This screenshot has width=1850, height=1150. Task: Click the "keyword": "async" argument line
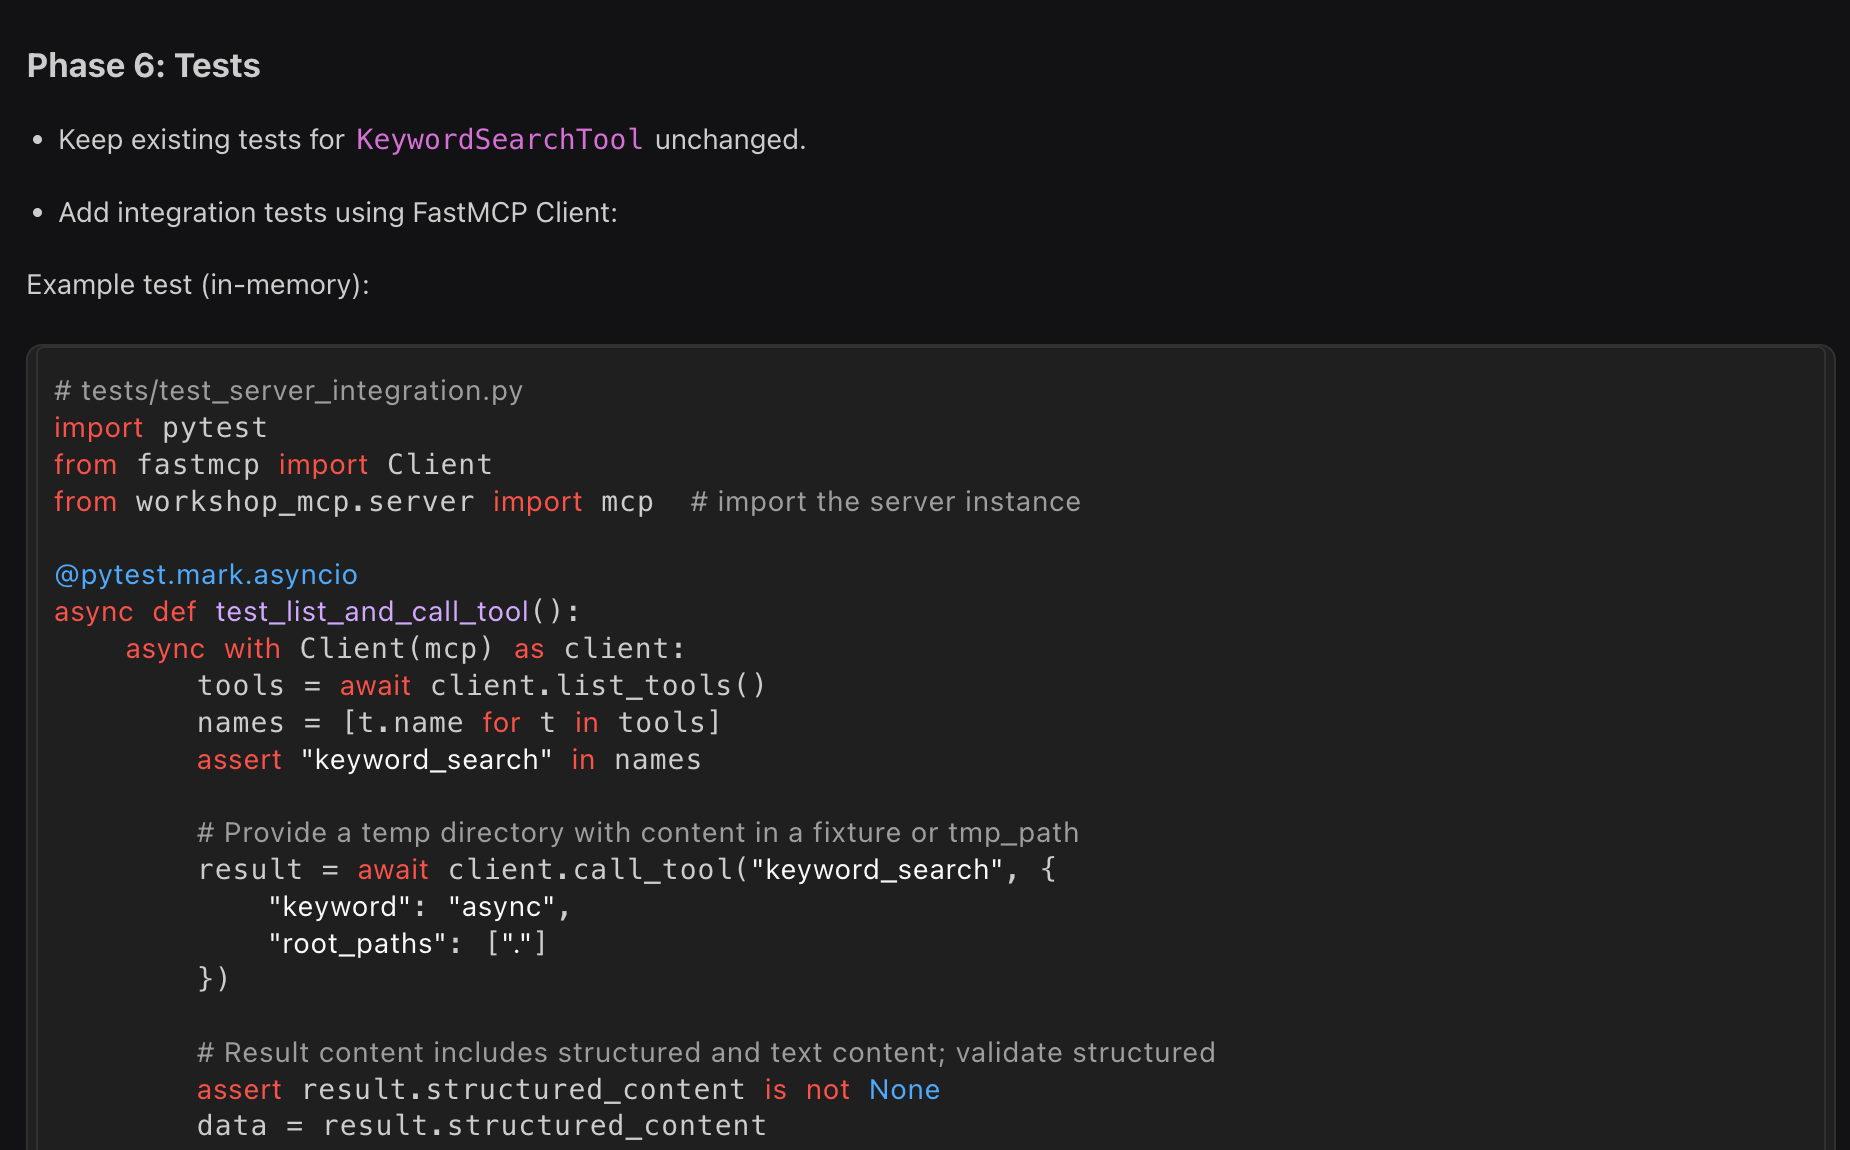pos(419,907)
